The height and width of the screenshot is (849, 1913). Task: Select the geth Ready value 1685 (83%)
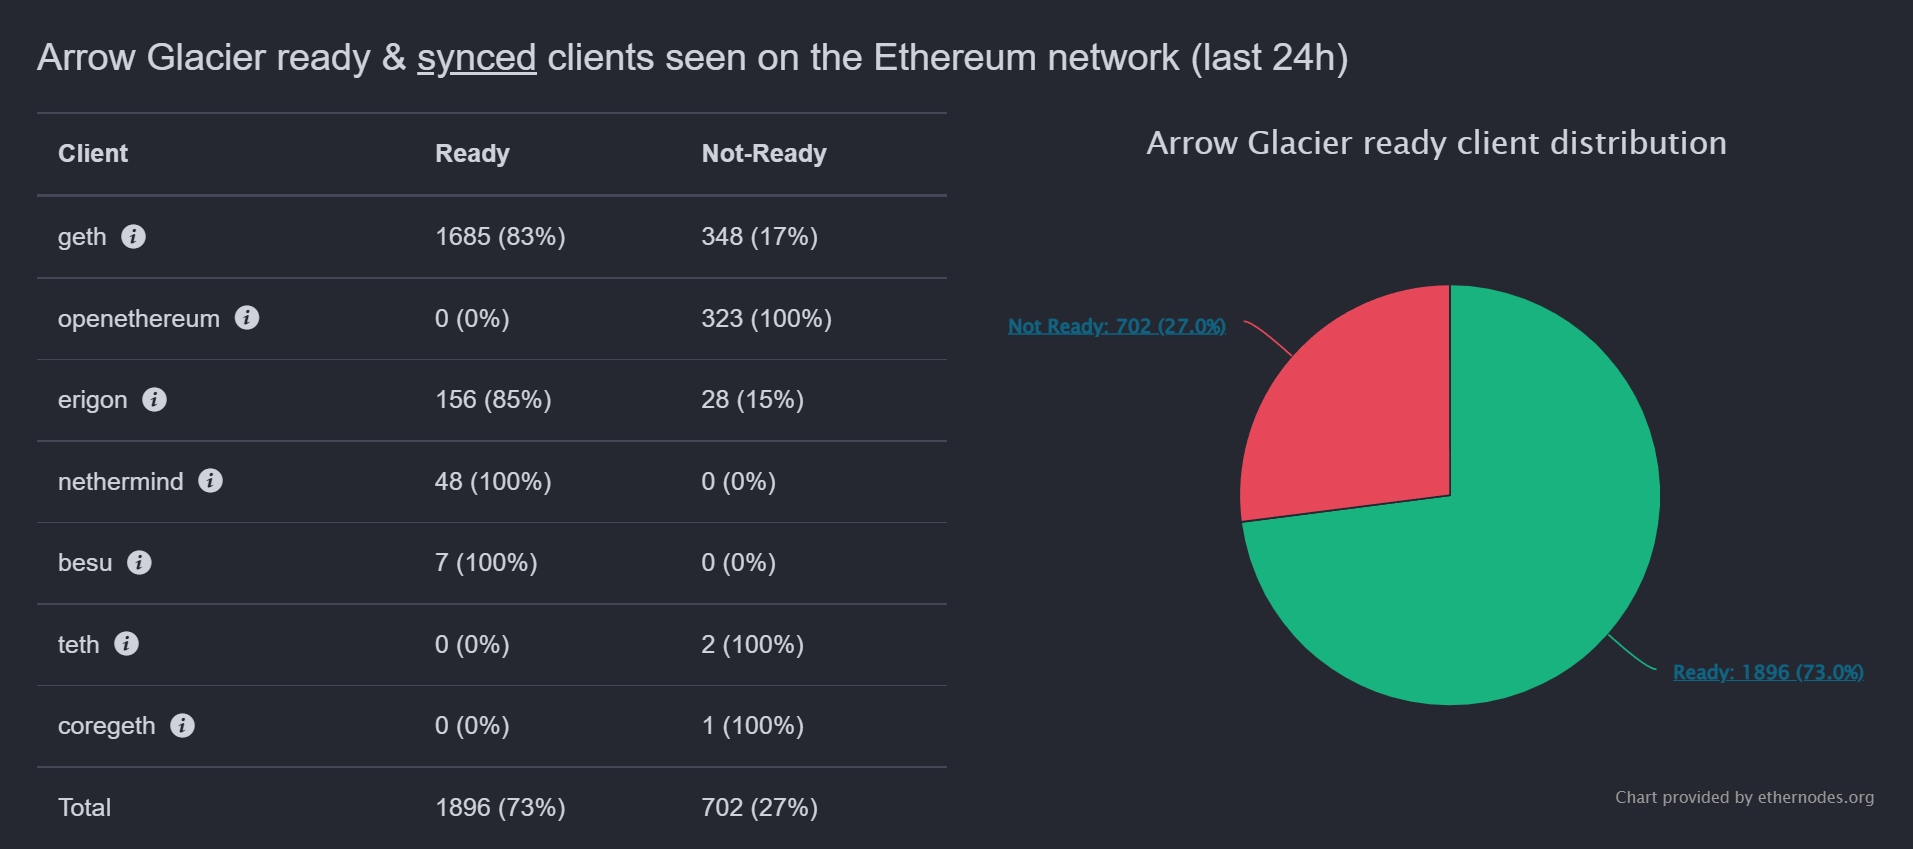tap(500, 237)
